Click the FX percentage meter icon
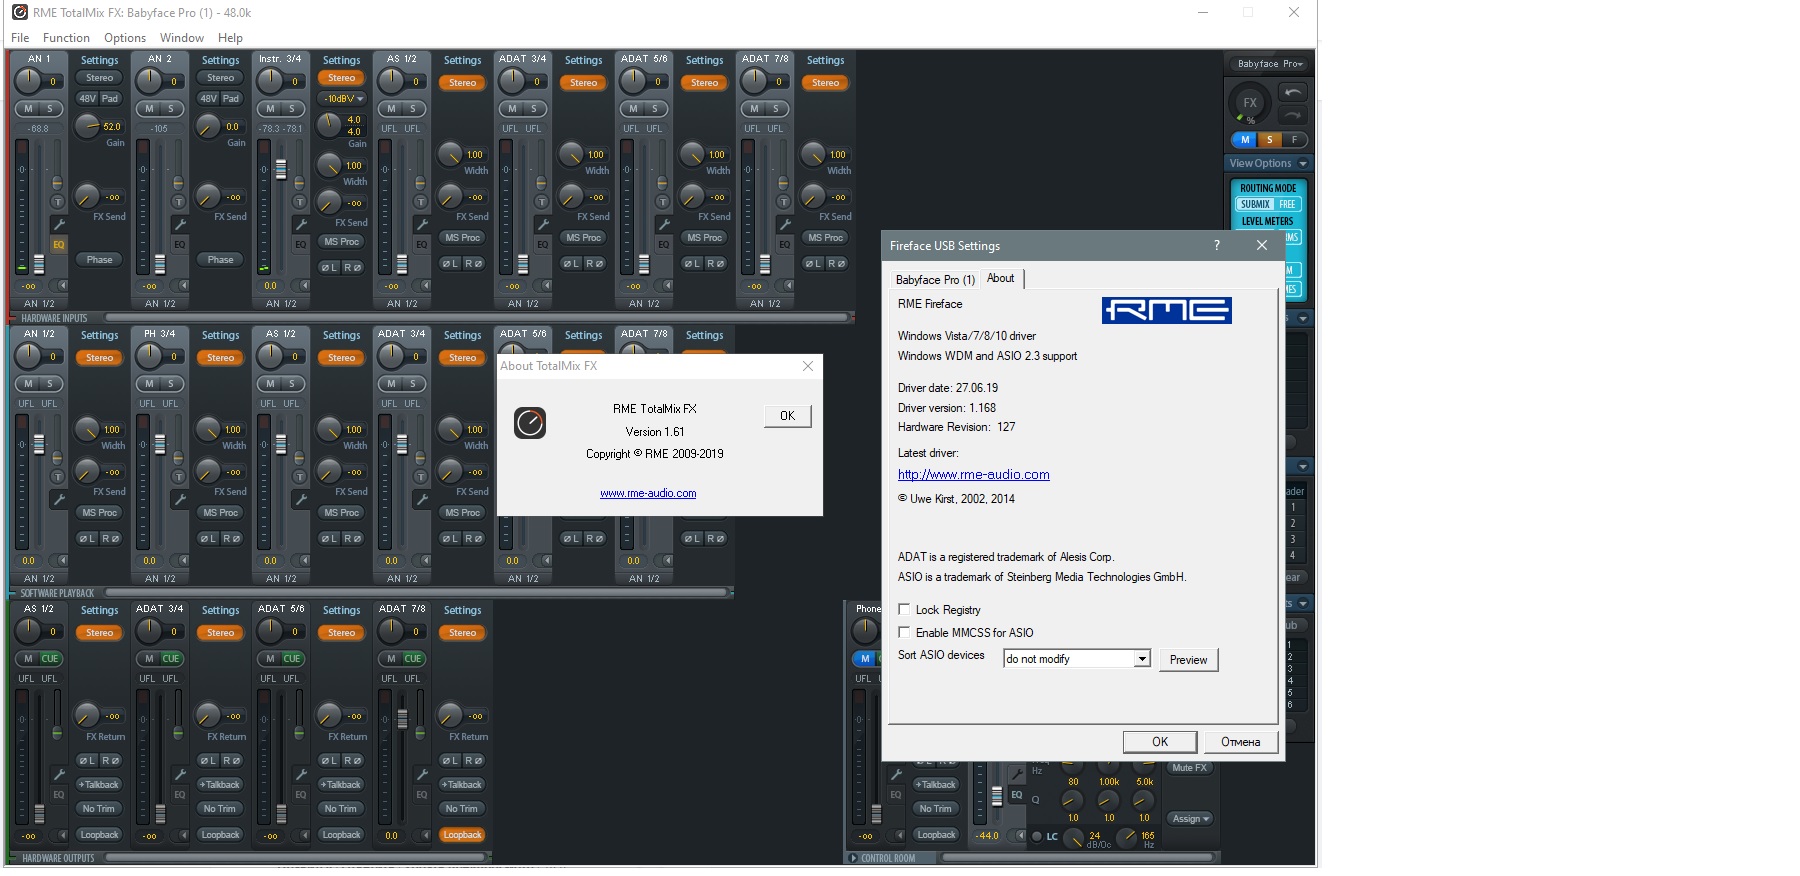Screen dimensions: 1800x876 (1250, 104)
